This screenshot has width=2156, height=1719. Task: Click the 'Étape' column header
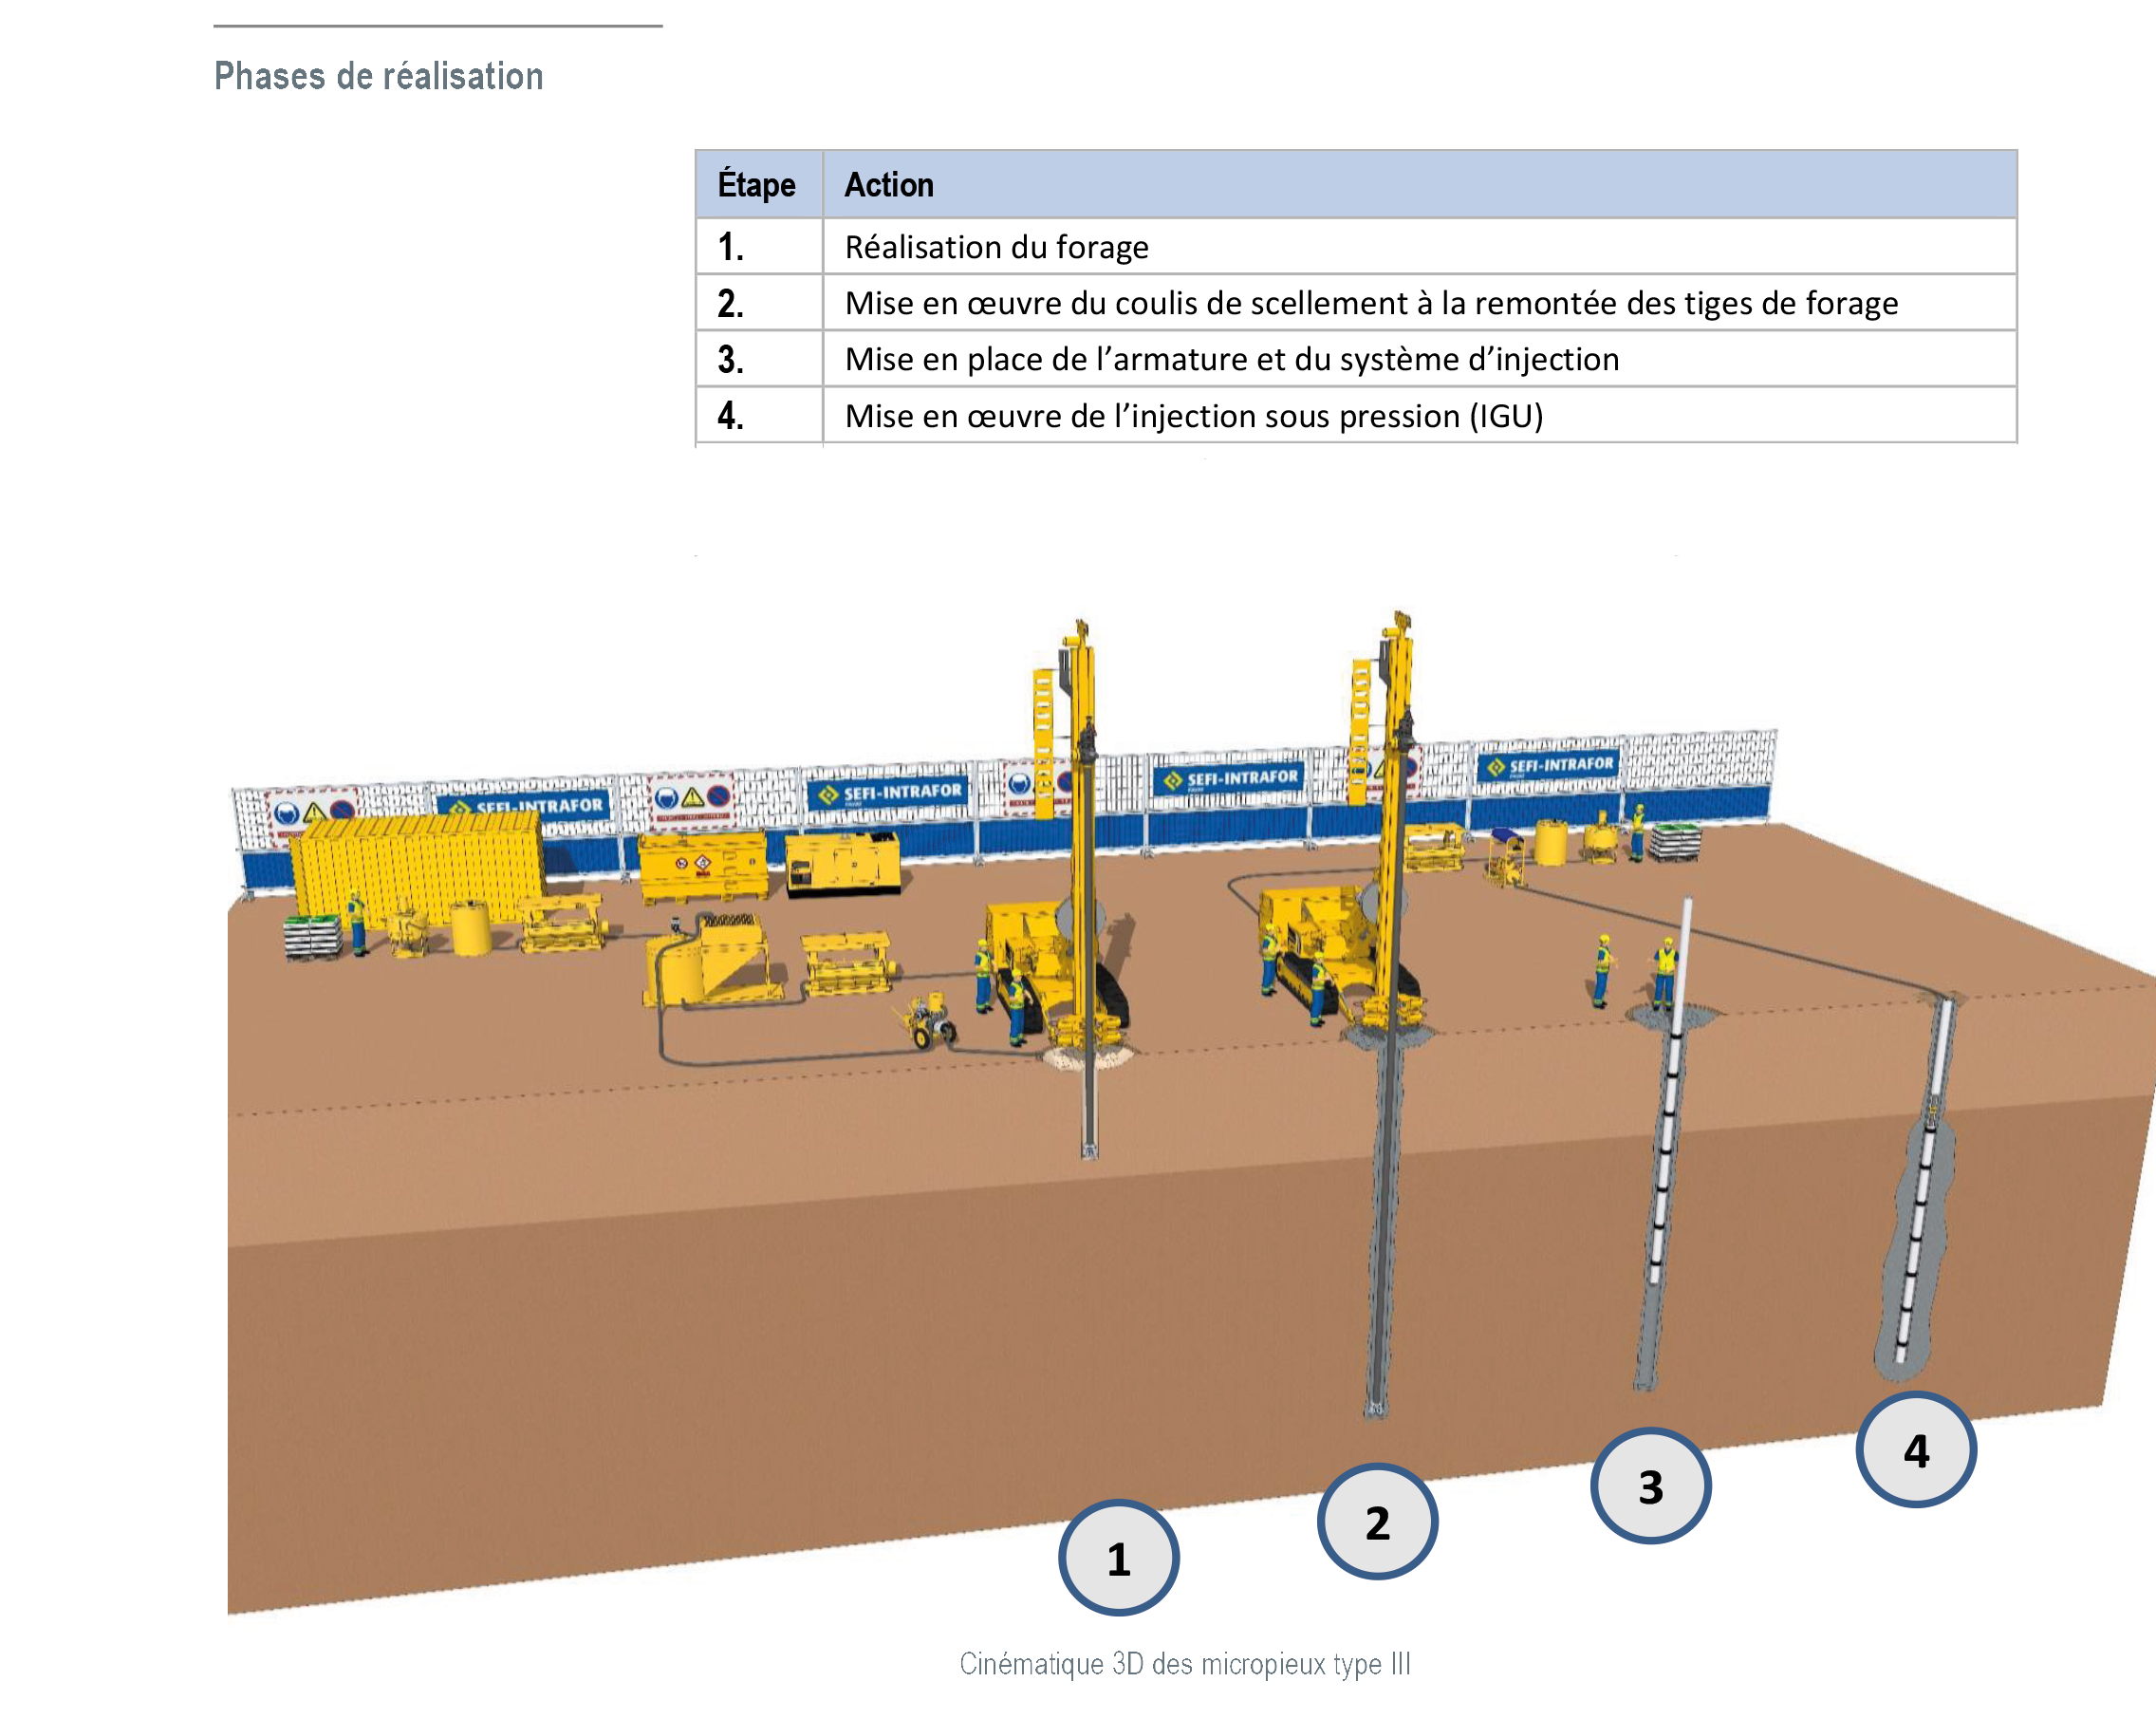[x=757, y=185]
